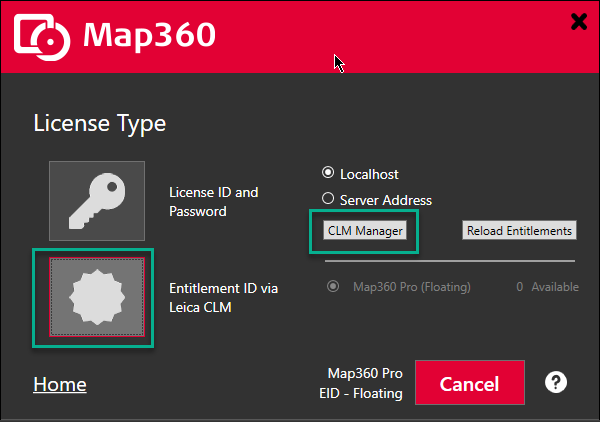Choose the Entitlement ID seal icon

(x=97, y=298)
